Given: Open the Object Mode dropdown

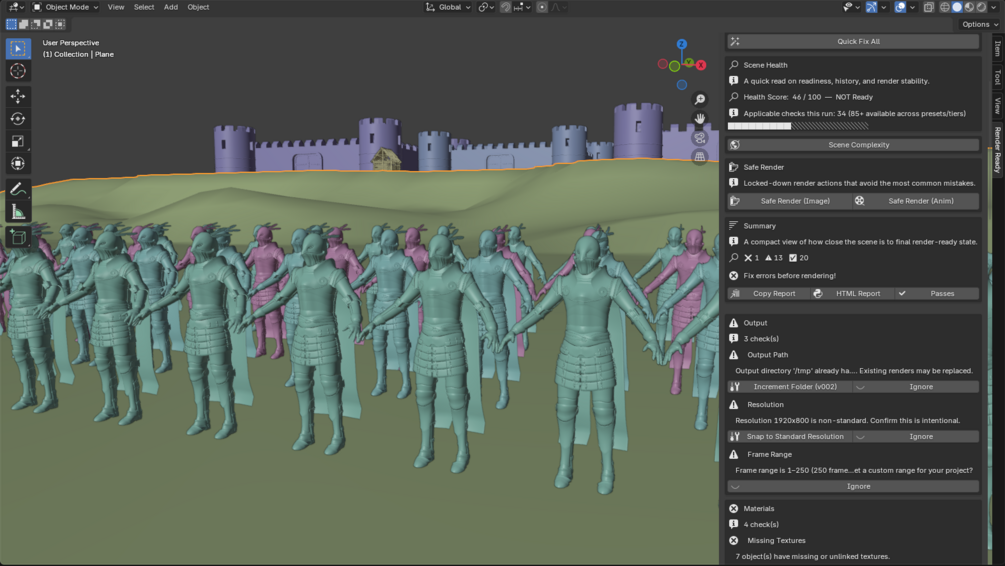Looking at the screenshot, I should pos(65,7).
